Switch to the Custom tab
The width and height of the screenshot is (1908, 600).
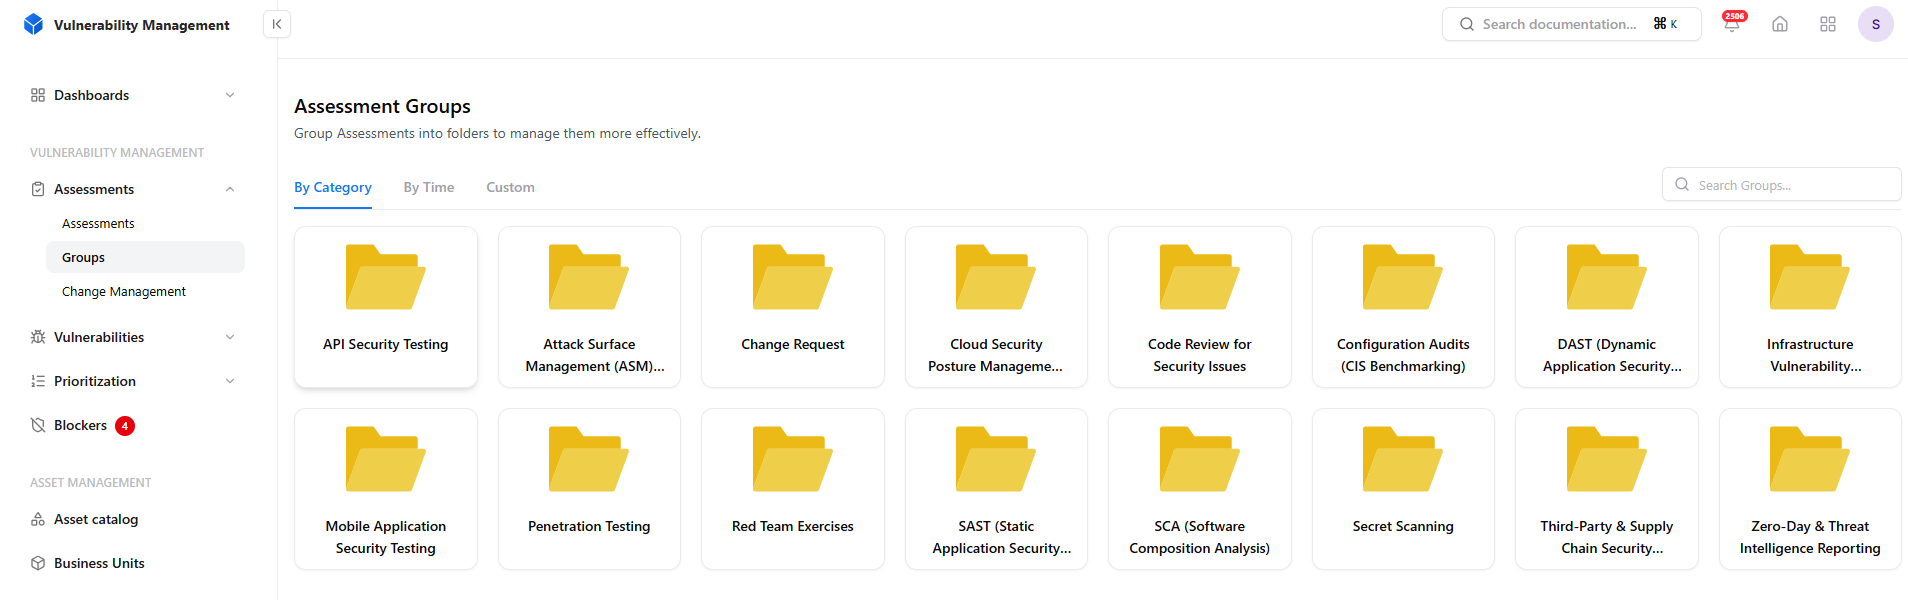510,187
